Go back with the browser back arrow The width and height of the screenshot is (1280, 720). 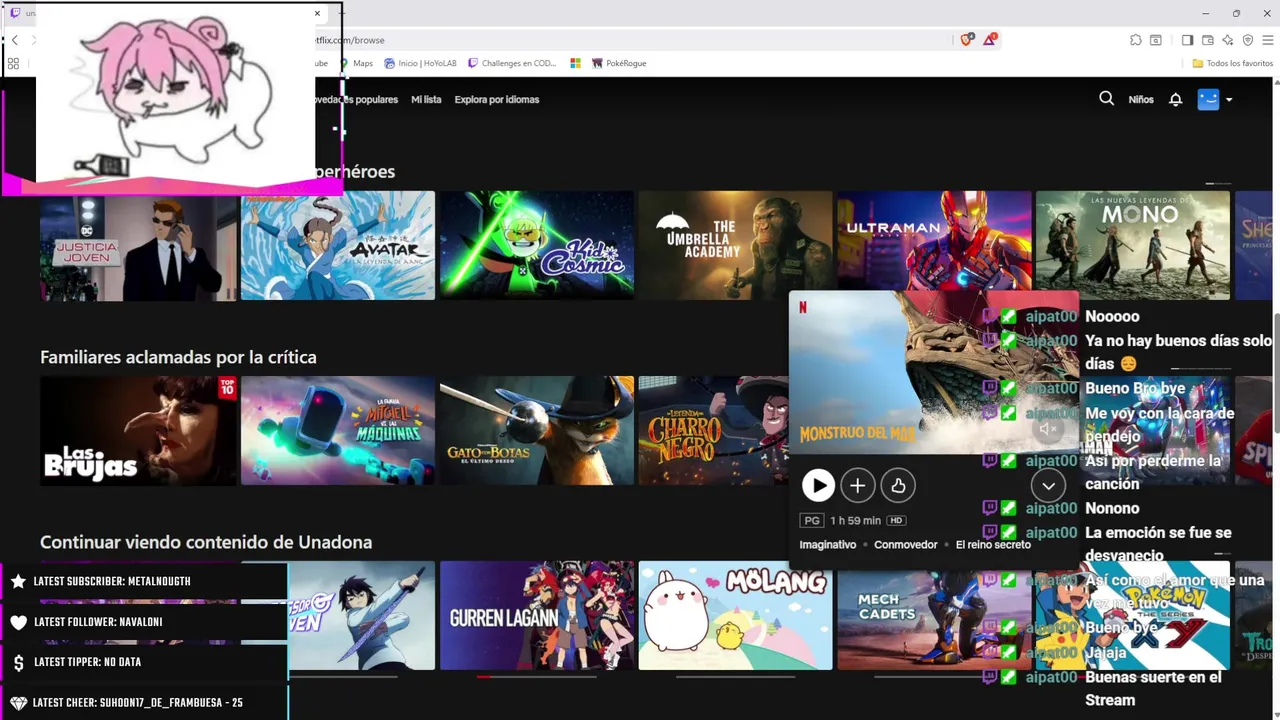click(x=14, y=40)
